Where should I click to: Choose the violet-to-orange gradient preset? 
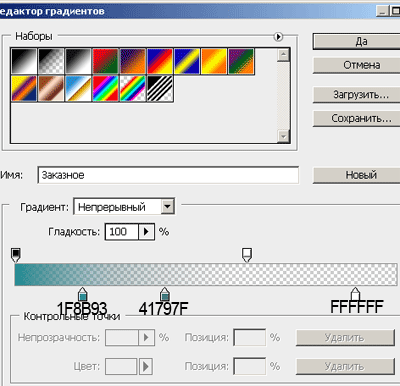coord(133,61)
